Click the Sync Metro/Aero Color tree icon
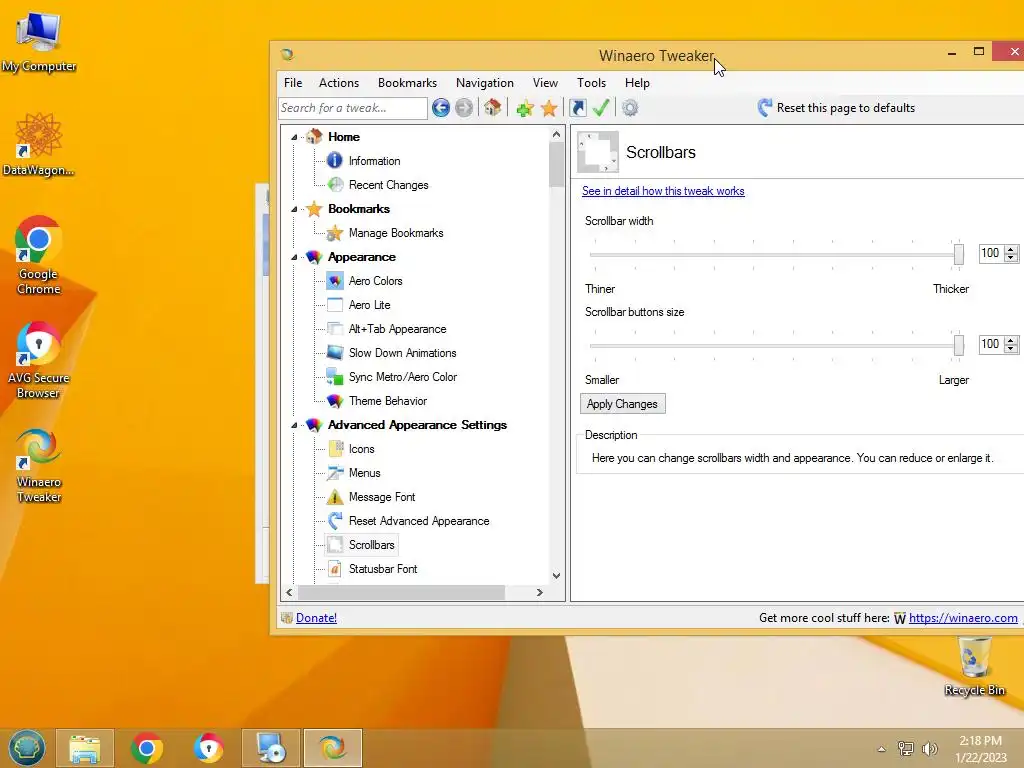The height and width of the screenshot is (768, 1024). (x=335, y=377)
